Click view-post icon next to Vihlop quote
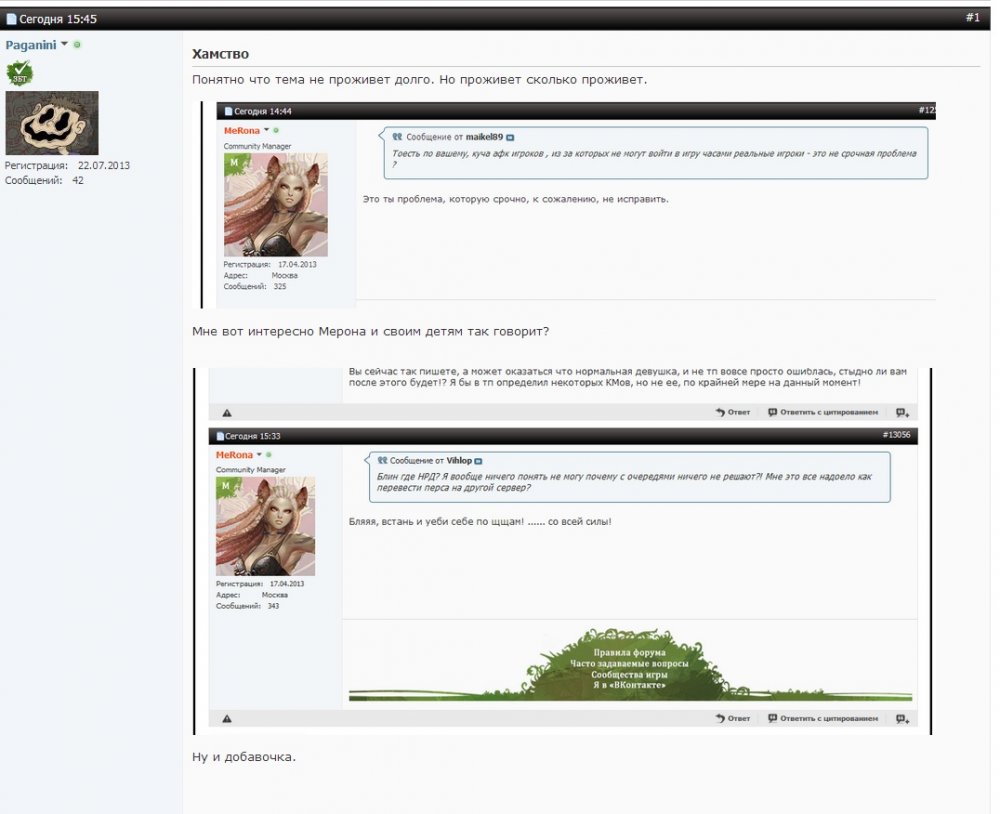Image resolution: width=1000 pixels, height=814 pixels. click(x=478, y=461)
